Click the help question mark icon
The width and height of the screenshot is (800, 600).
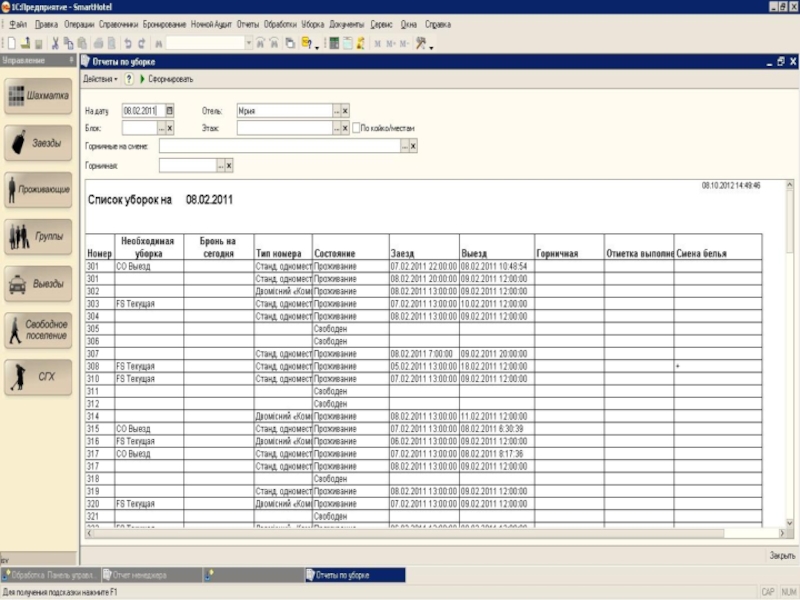pos(129,78)
